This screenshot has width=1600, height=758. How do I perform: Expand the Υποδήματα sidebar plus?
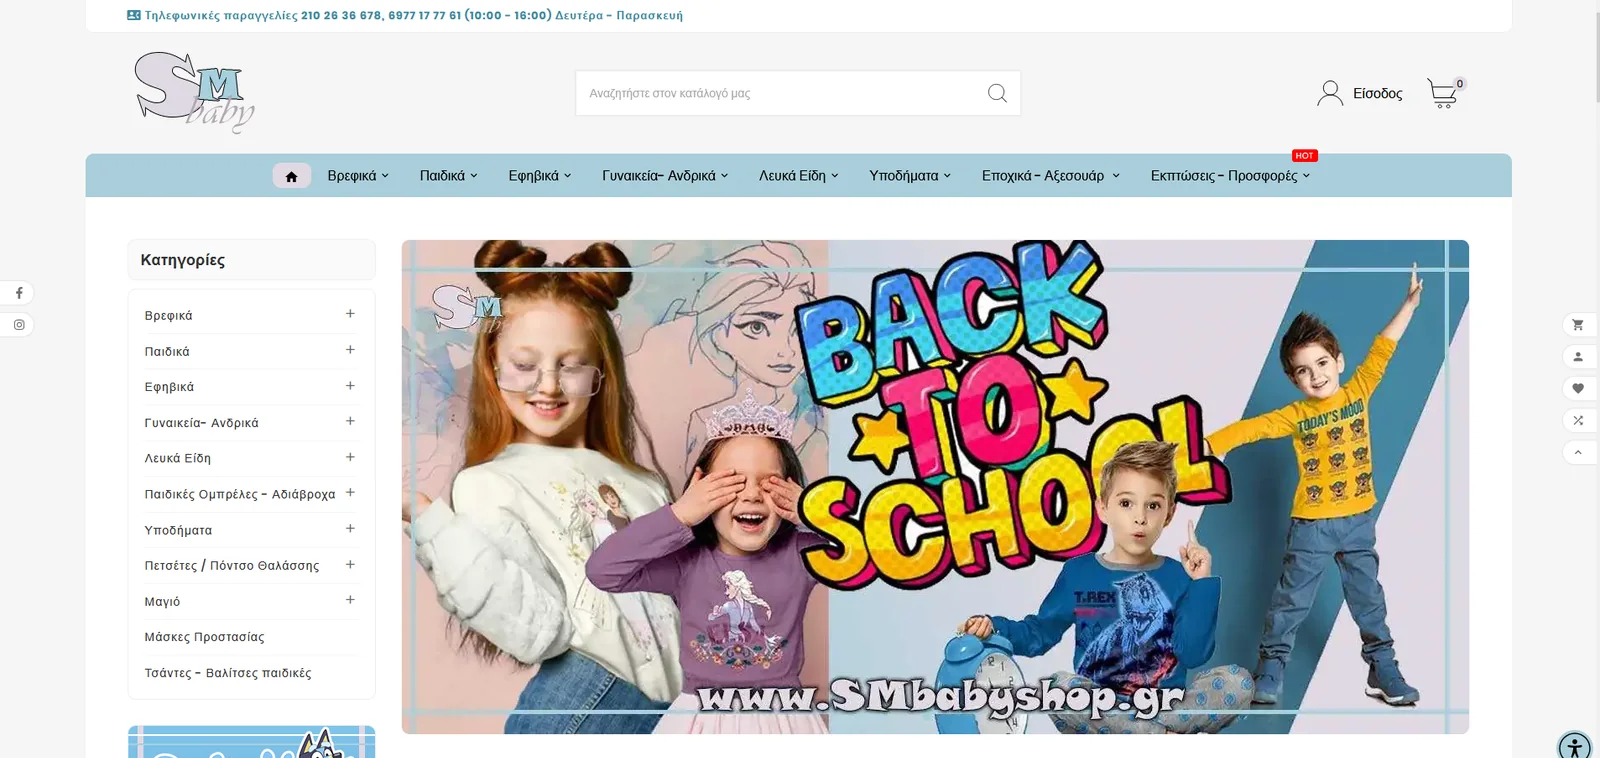click(350, 529)
